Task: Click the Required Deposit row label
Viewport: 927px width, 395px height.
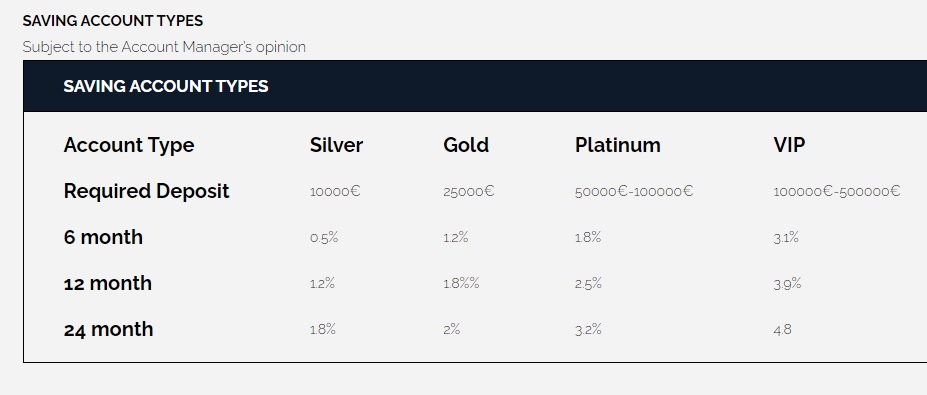Action: click(147, 191)
